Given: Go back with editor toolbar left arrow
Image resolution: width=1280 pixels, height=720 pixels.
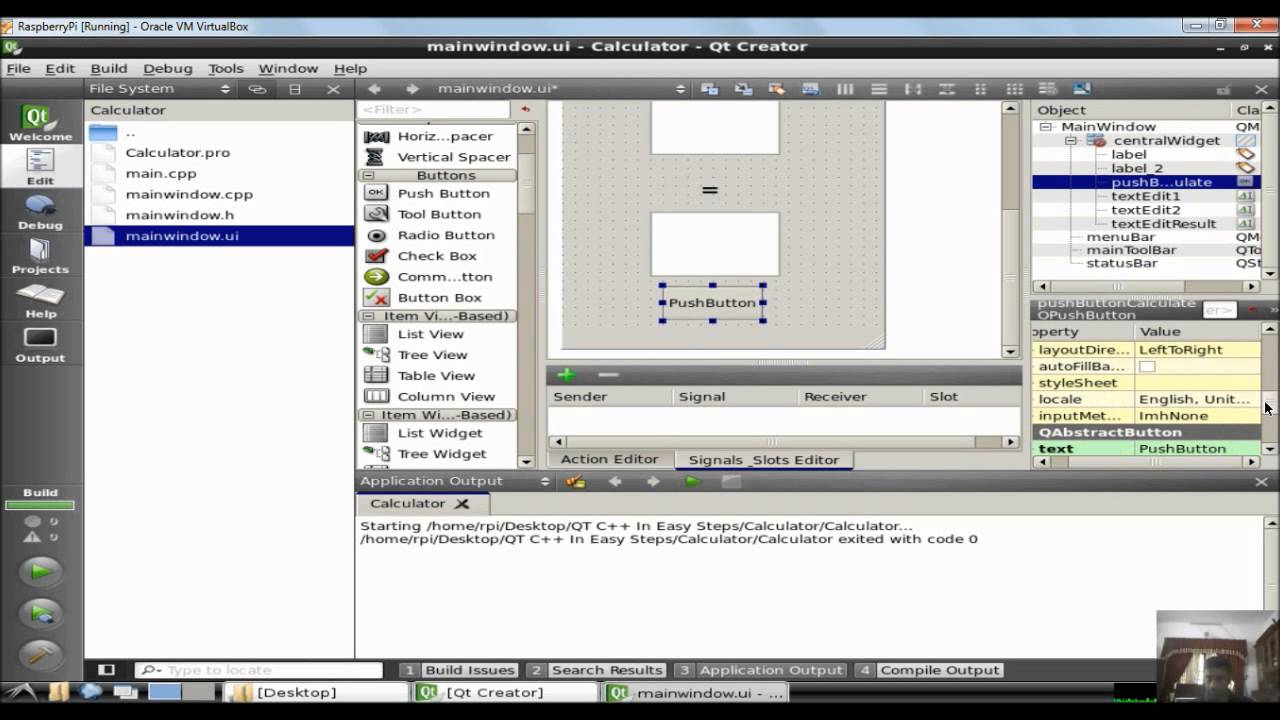Looking at the screenshot, I should (374, 89).
